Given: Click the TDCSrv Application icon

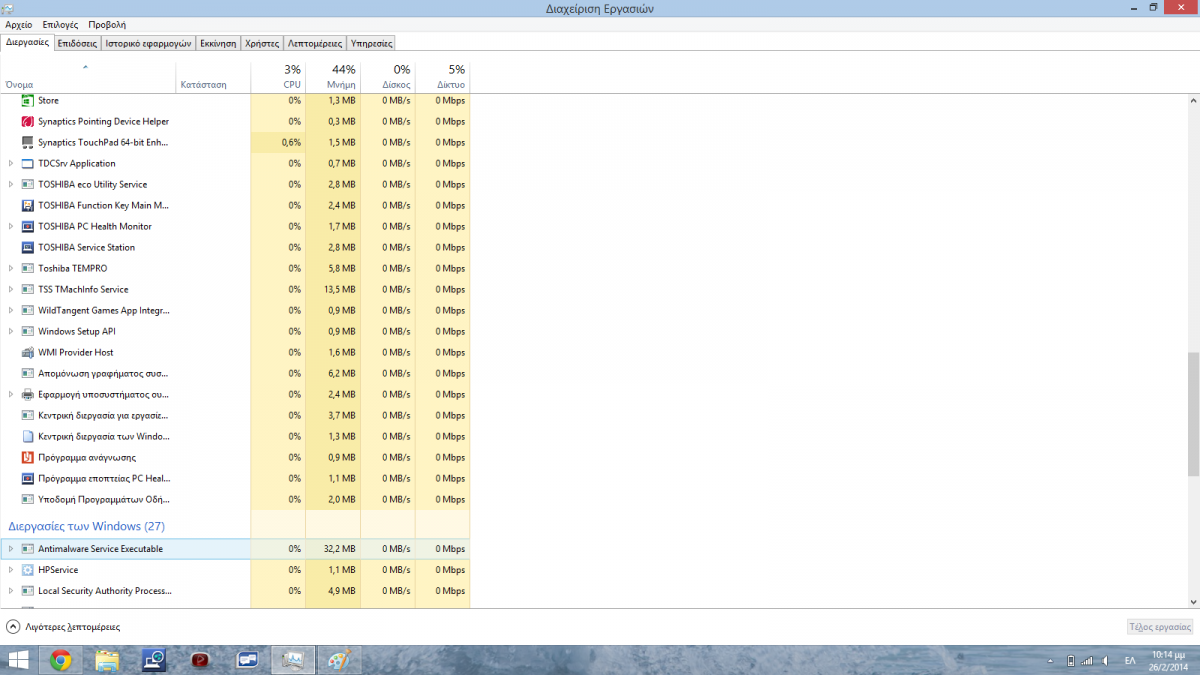Looking at the screenshot, I should coord(28,163).
